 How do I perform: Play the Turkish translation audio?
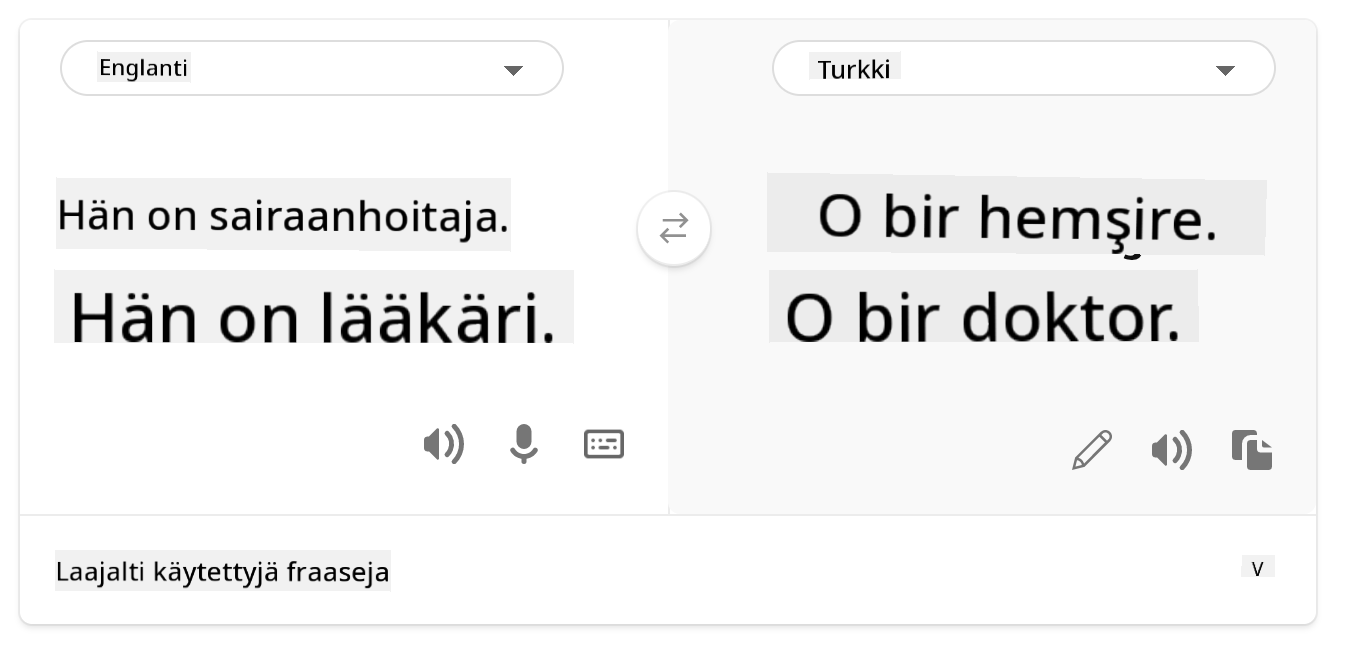click(x=1171, y=451)
